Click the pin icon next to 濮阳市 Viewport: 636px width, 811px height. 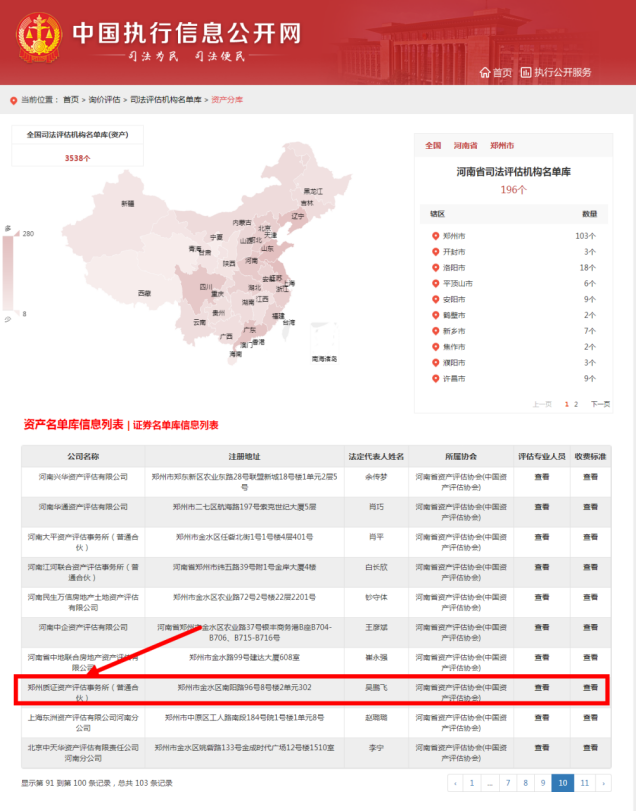(435, 363)
